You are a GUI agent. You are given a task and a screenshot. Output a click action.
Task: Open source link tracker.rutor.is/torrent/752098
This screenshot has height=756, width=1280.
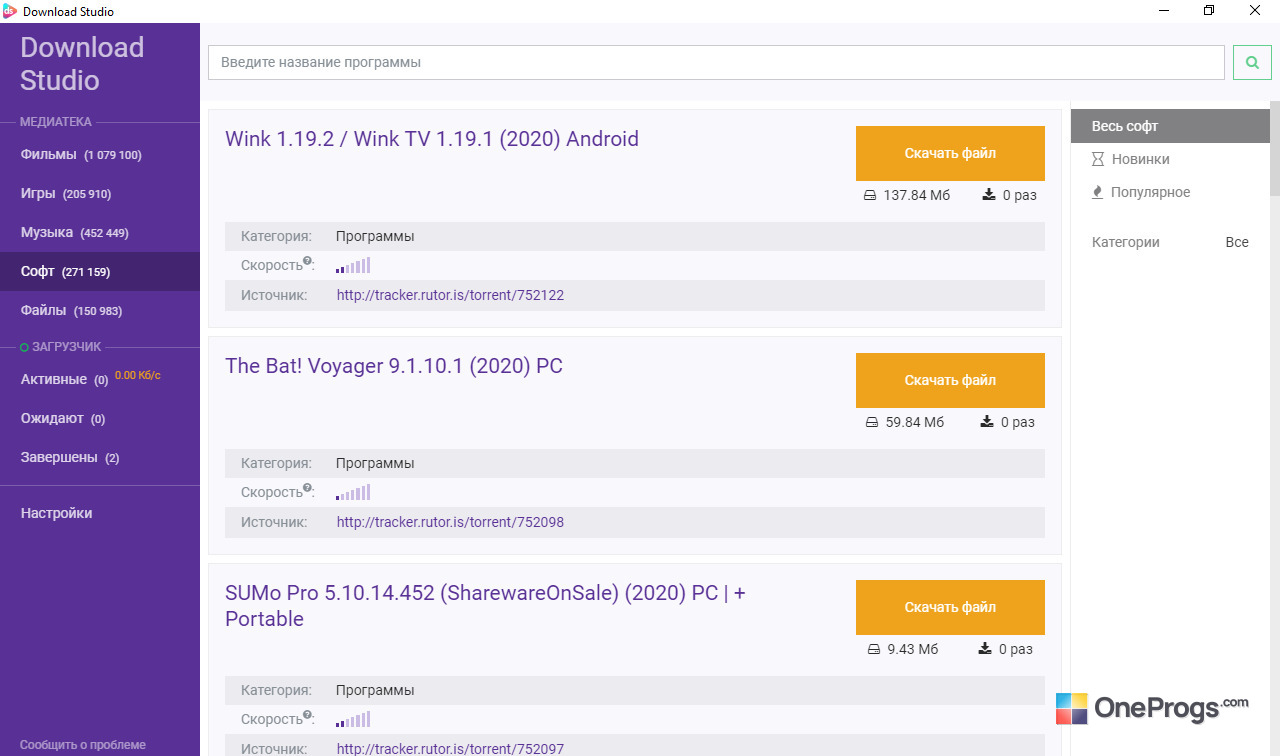(450, 523)
